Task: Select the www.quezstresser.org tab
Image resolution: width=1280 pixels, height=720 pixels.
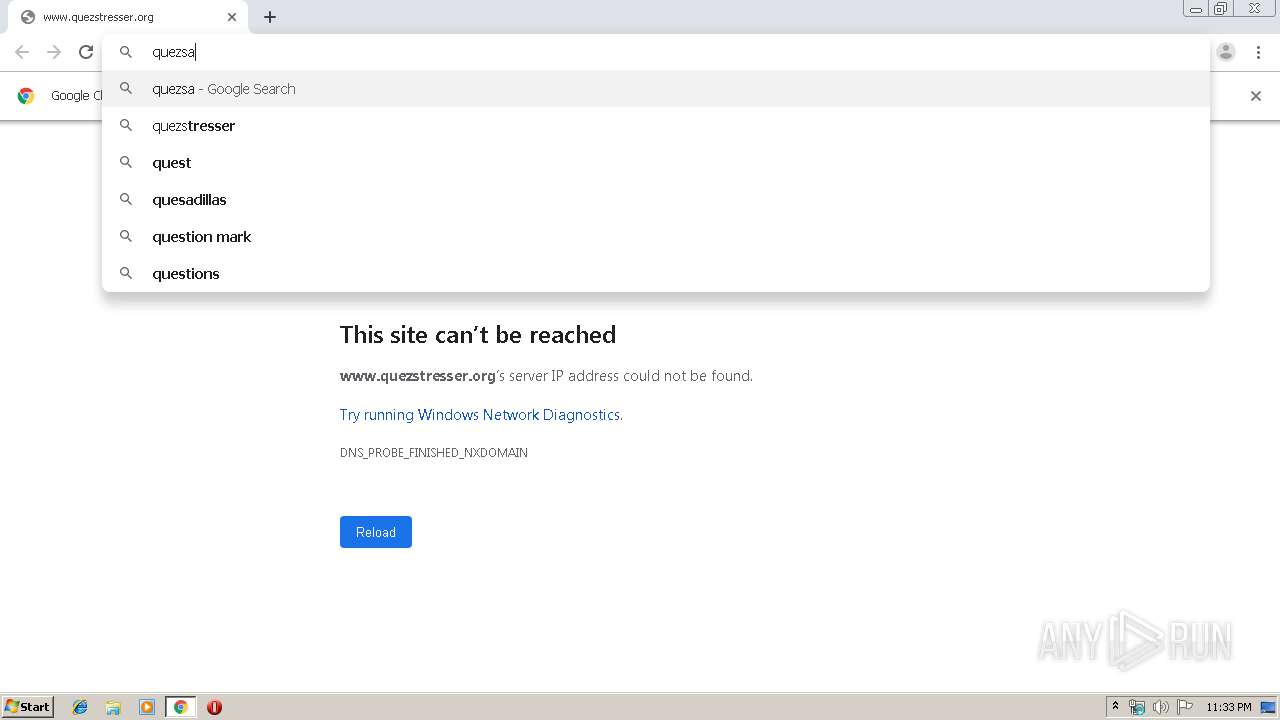Action: click(126, 17)
